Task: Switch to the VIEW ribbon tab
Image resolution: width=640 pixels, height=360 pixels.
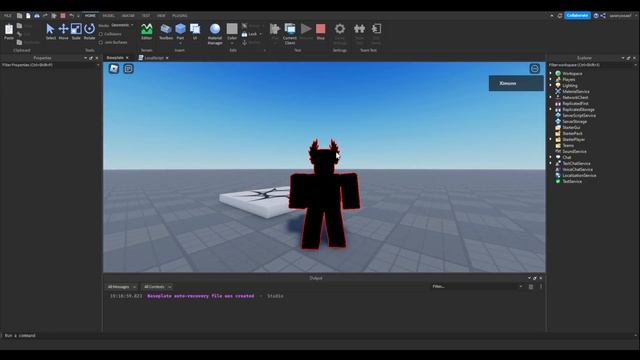Action: [161, 16]
